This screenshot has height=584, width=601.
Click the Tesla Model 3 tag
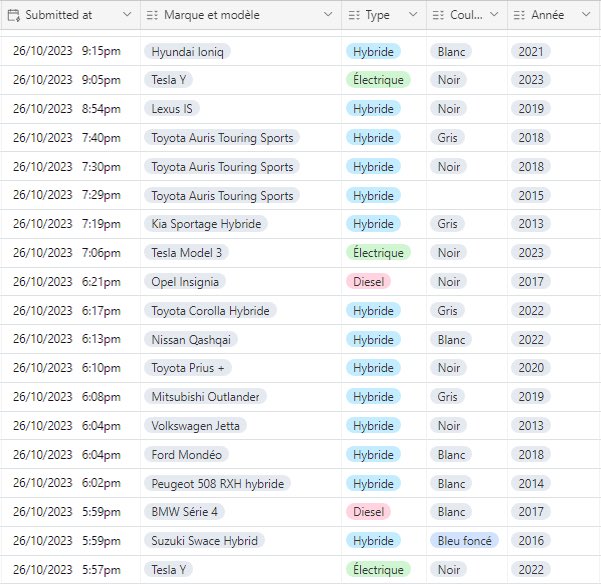(187, 253)
